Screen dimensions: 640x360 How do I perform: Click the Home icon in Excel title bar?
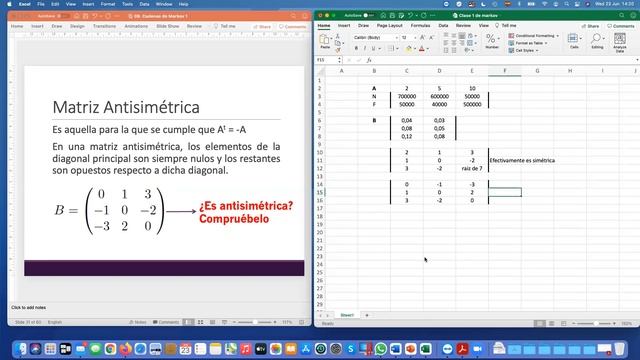(x=383, y=16)
